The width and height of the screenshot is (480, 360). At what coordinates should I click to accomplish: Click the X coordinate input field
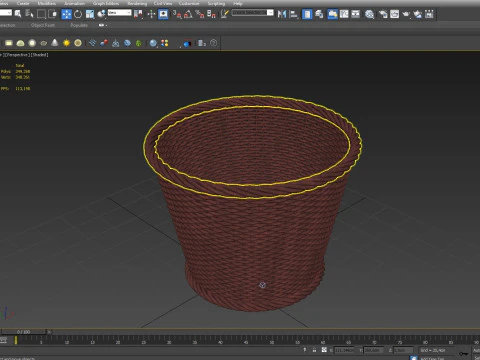344,350
